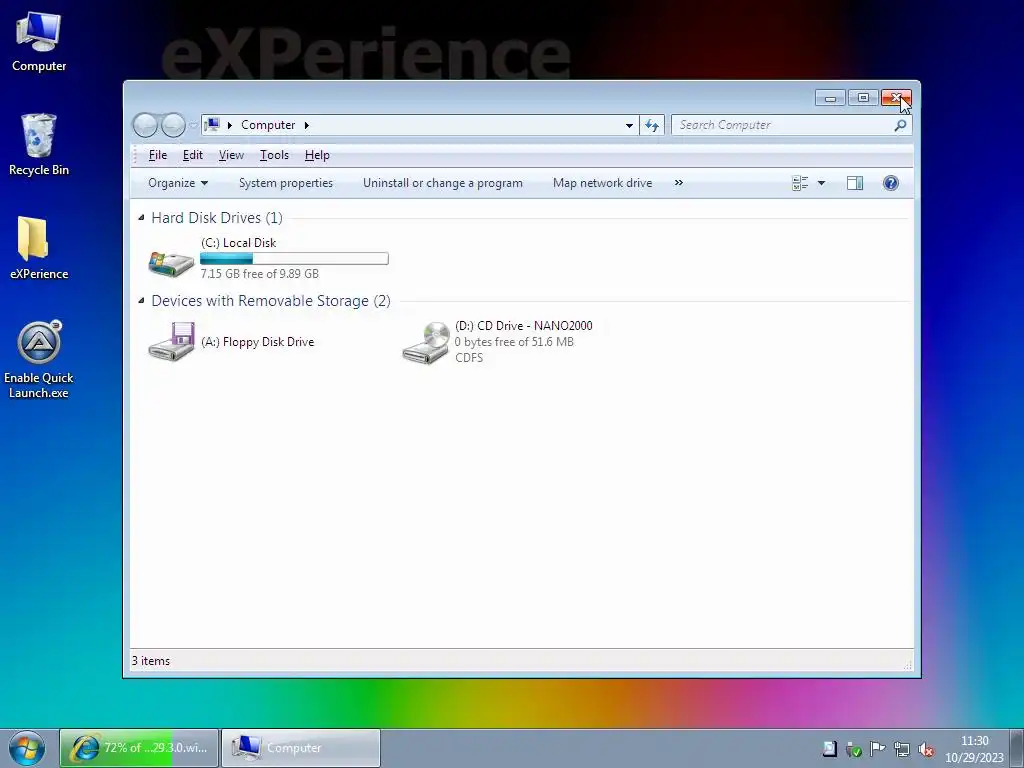Screen dimensions: 1024x768
Task: Click the Back navigation button
Action: point(146,125)
